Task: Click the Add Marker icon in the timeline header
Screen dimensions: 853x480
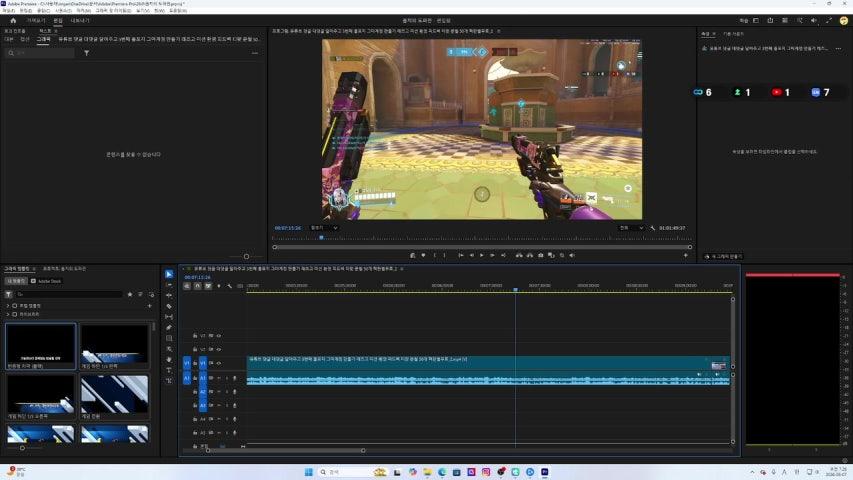Action: click(219, 286)
